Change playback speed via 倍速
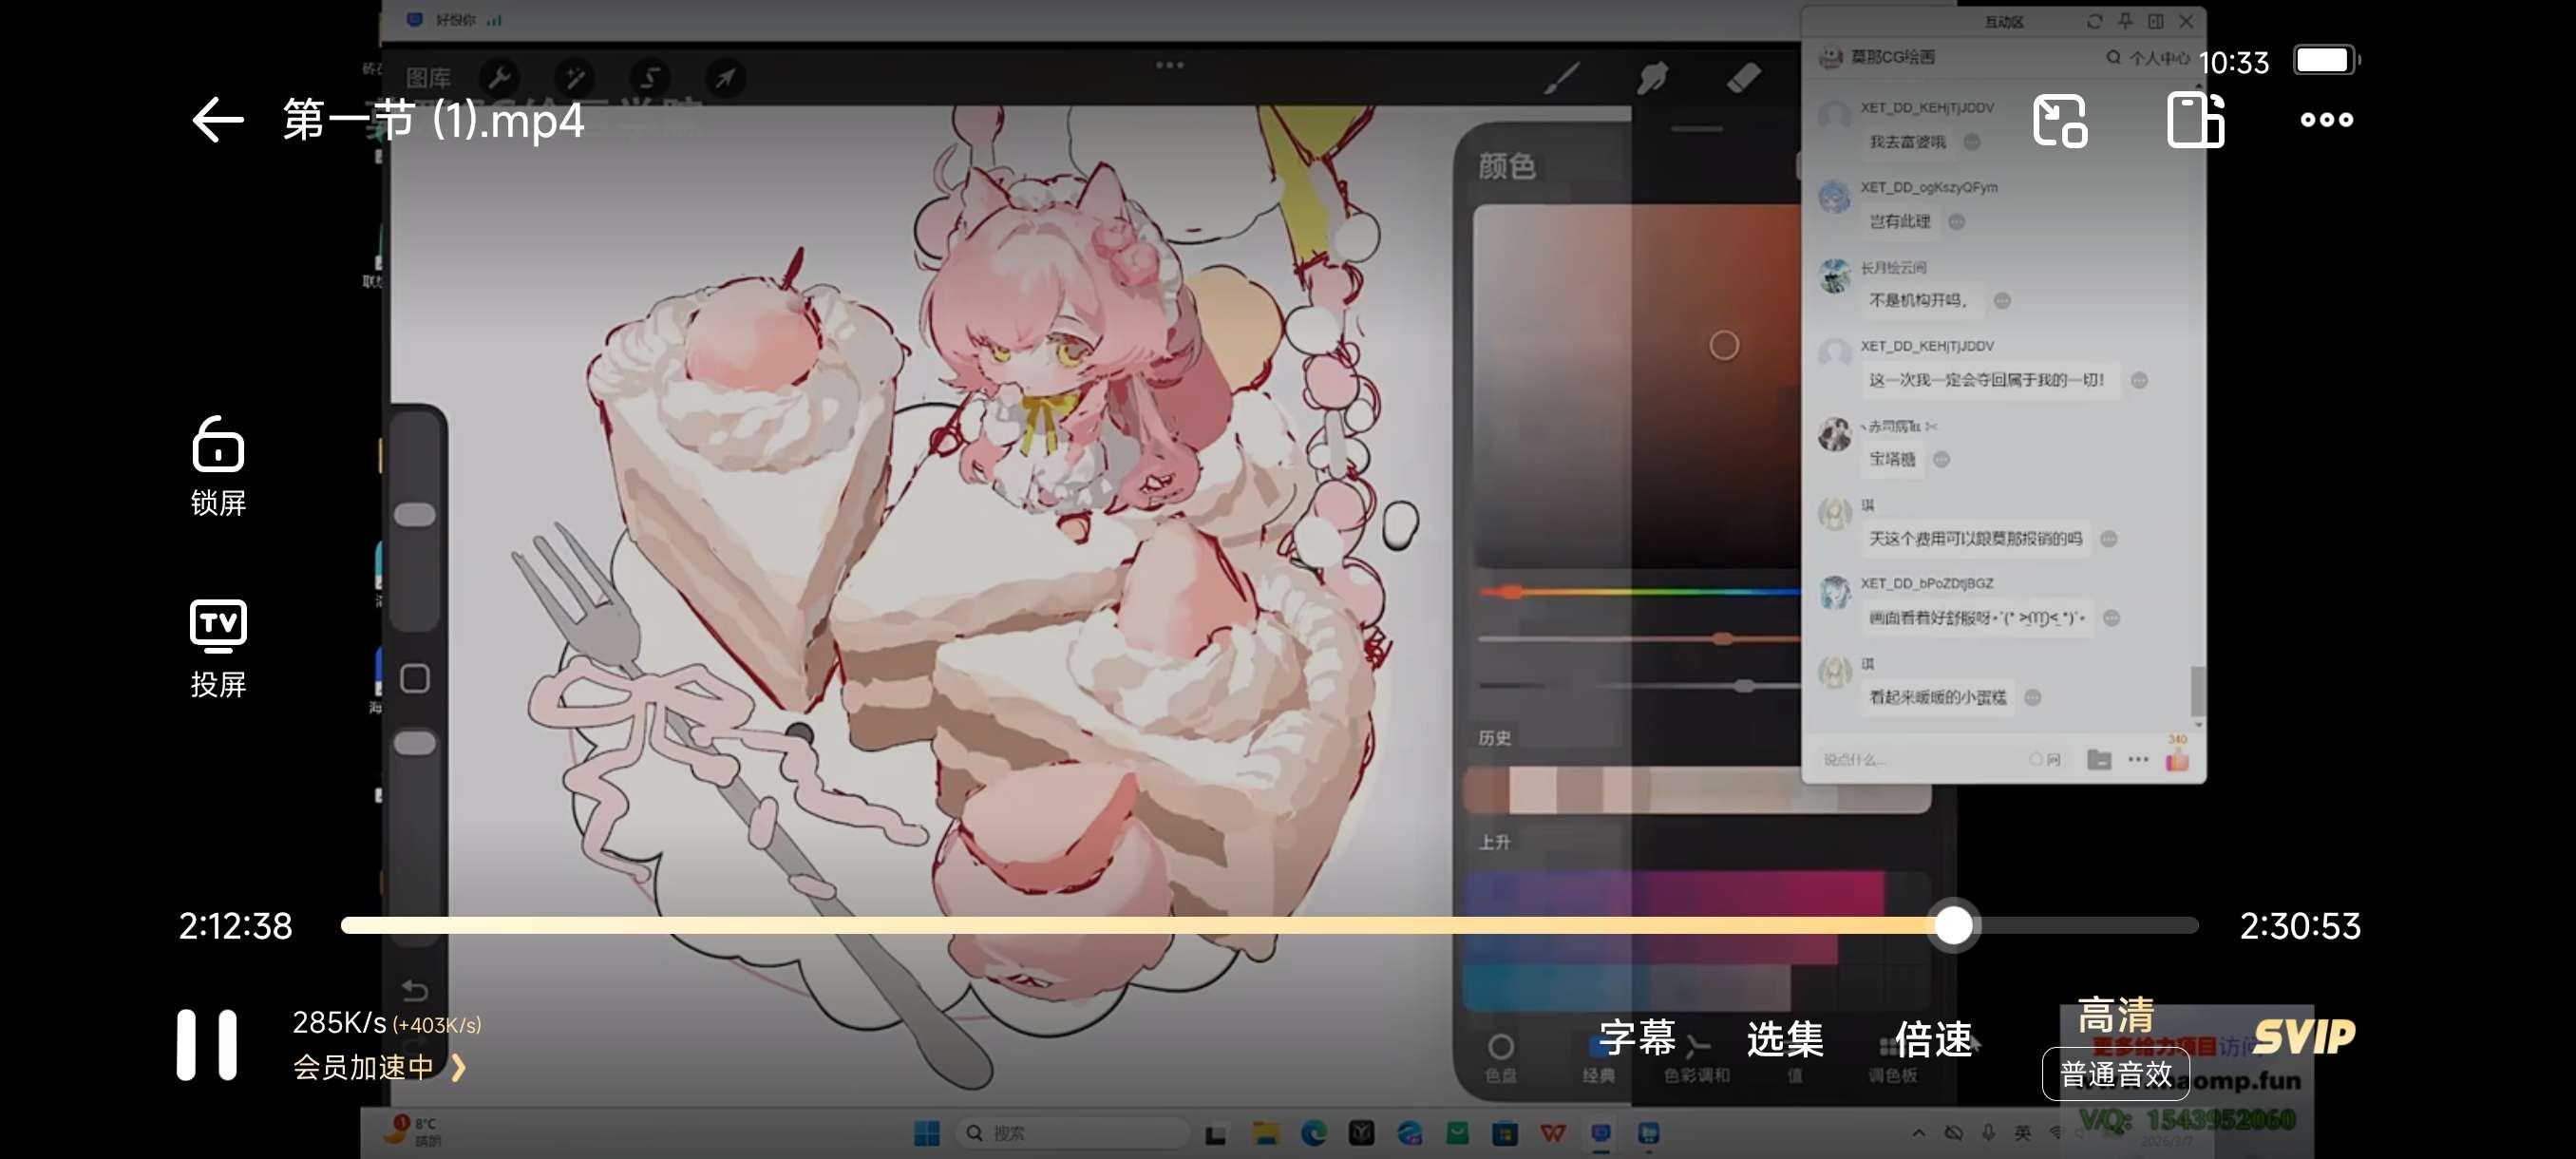2576x1159 pixels. (x=1933, y=1038)
